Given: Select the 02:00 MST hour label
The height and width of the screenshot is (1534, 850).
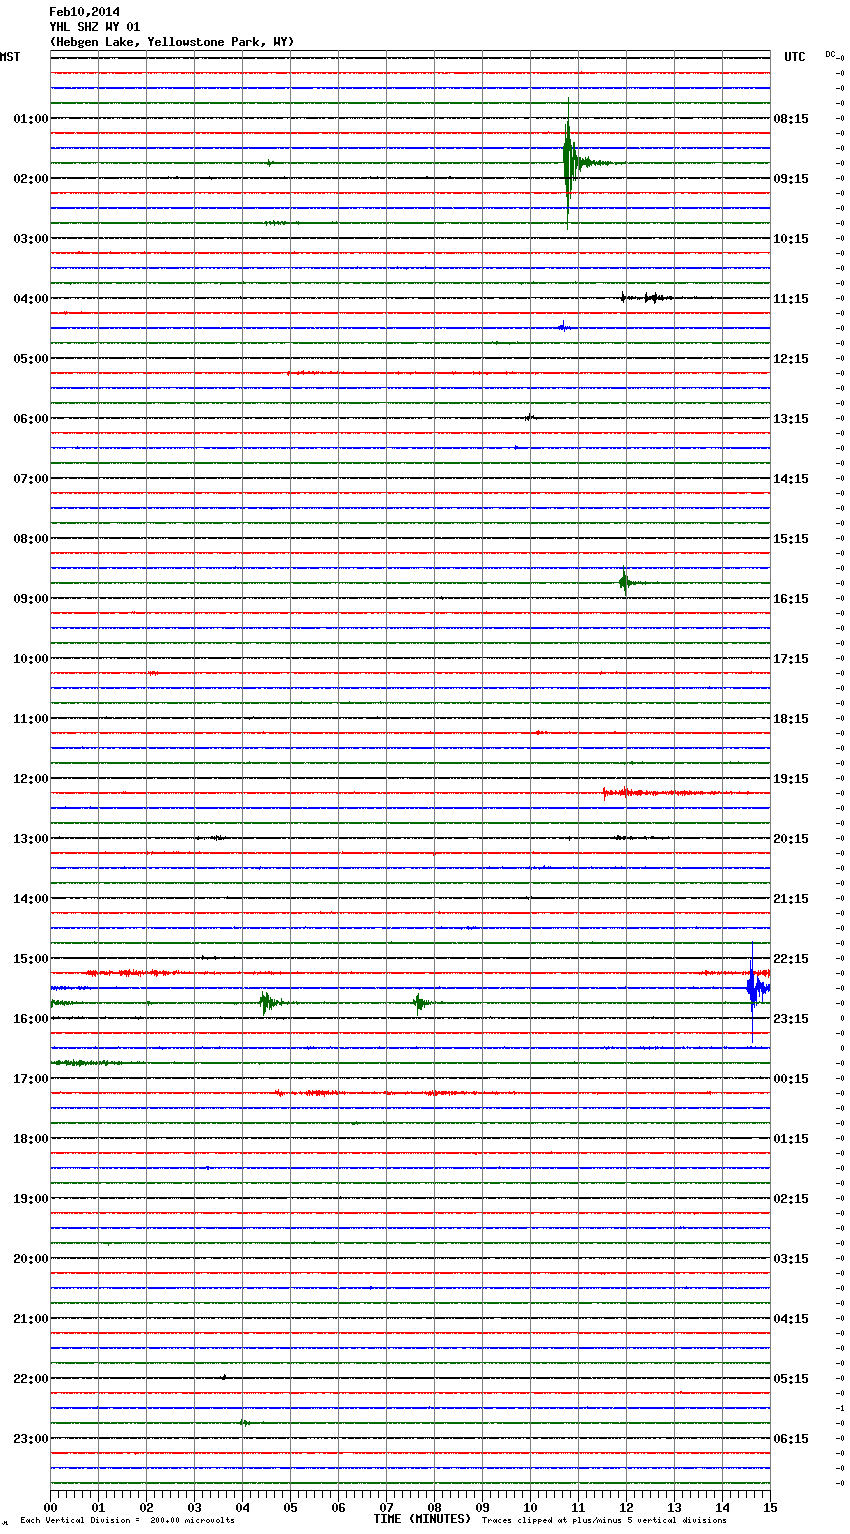Looking at the screenshot, I should tap(31, 179).
